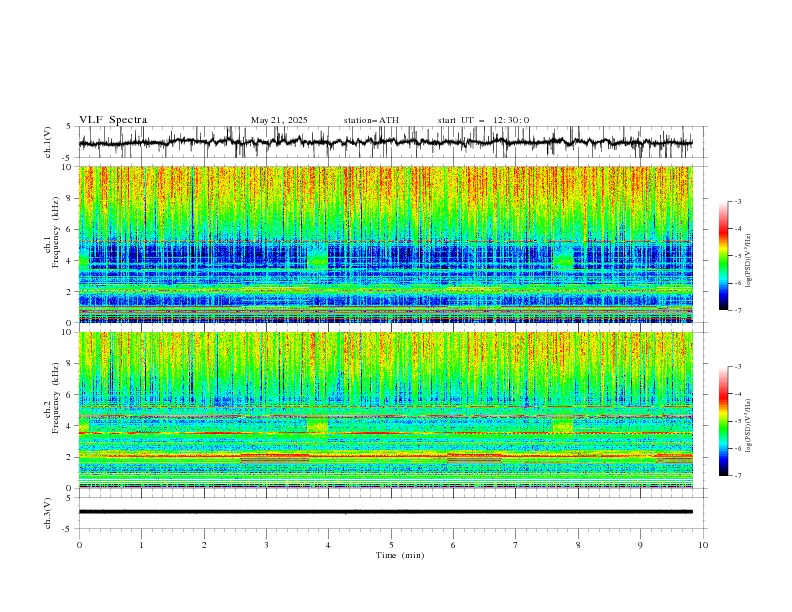Screen dimensions: 792x612
Task: Click the ch.1 PSD color scale bar
Action: pos(724,256)
